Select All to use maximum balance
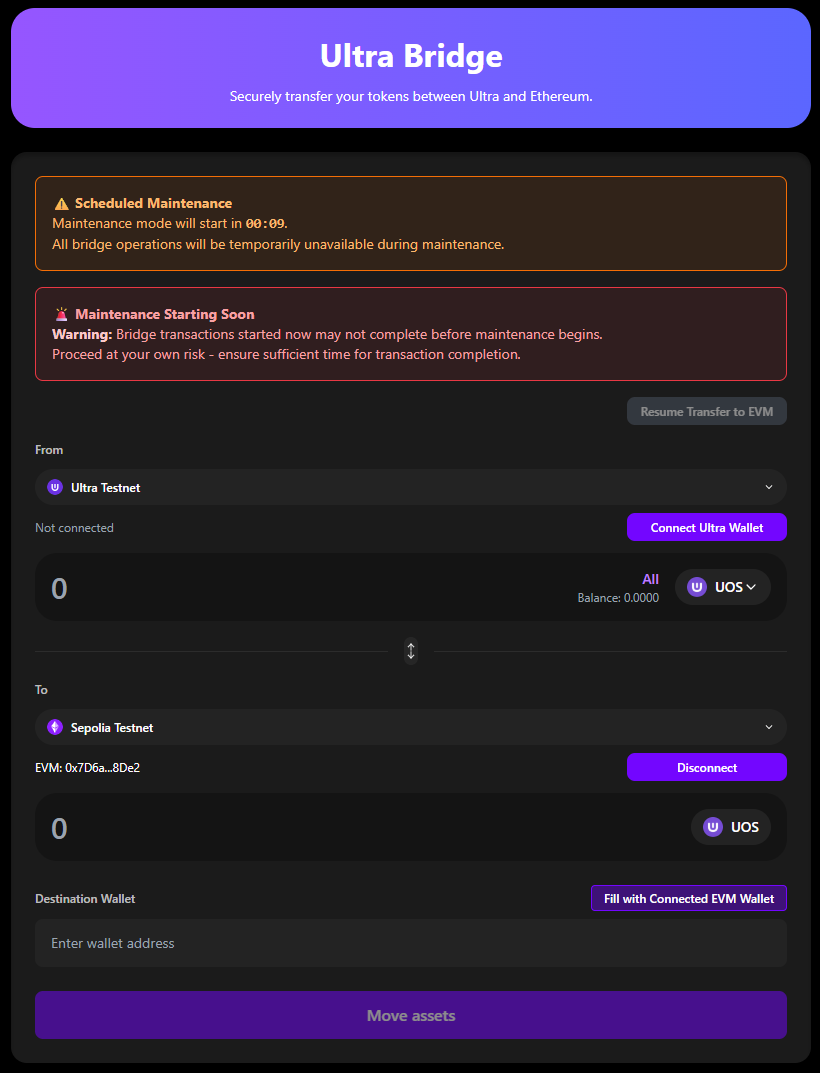The width and height of the screenshot is (820, 1073). coord(650,579)
